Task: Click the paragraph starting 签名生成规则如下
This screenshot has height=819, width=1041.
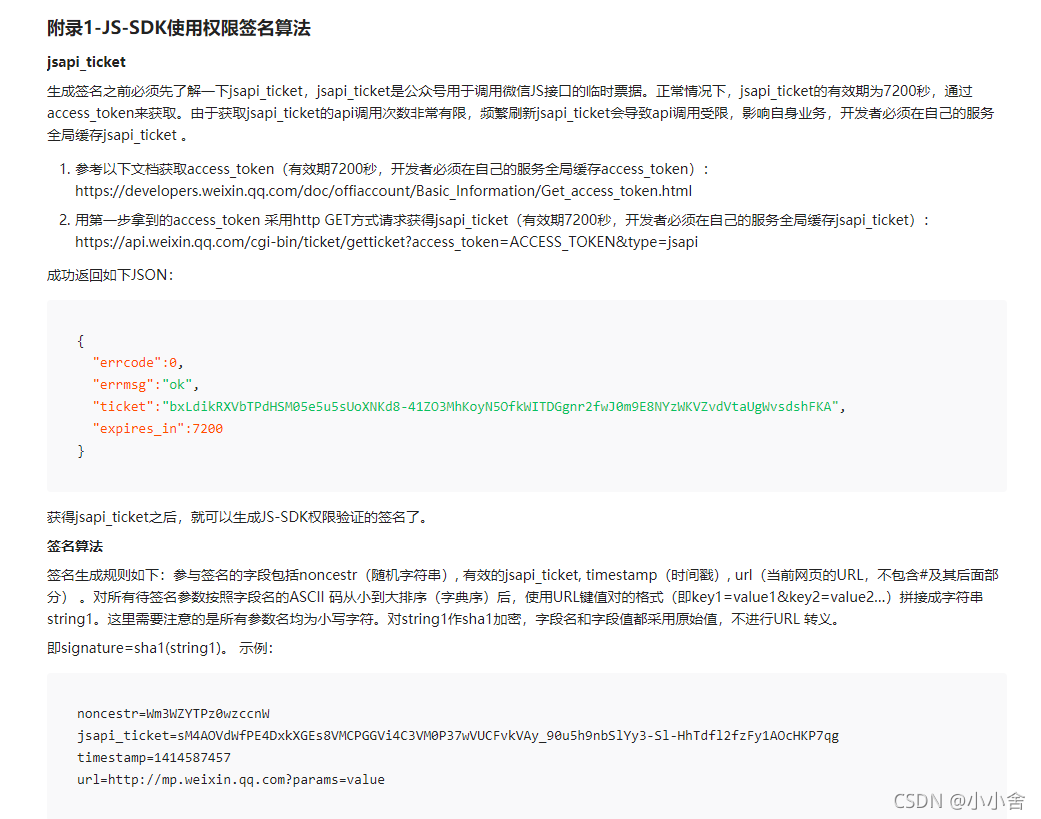Action: pyautogui.click(x=523, y=597)
